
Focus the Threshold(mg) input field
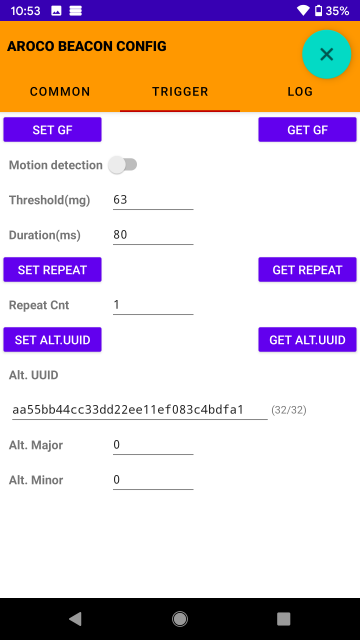point(153,200)
